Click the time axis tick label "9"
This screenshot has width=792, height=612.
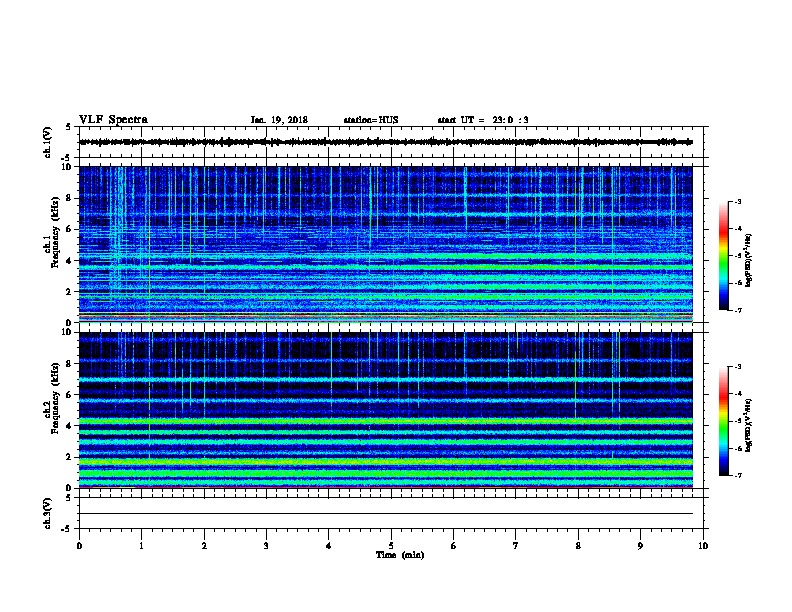640,545
